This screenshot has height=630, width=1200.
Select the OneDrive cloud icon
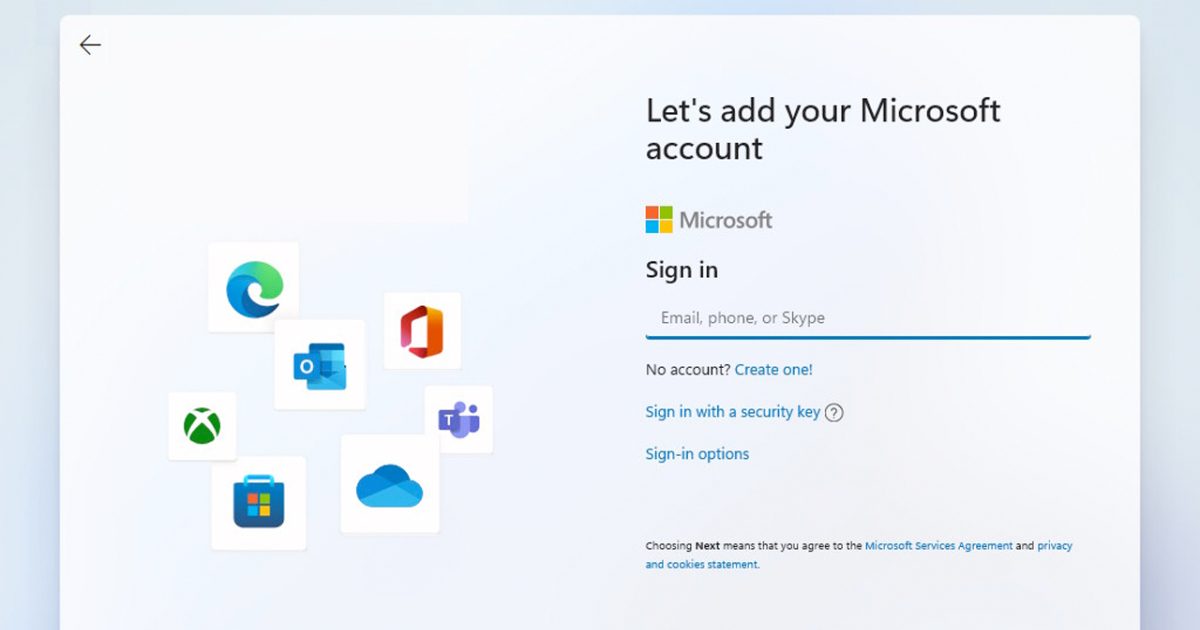[390, 485]
